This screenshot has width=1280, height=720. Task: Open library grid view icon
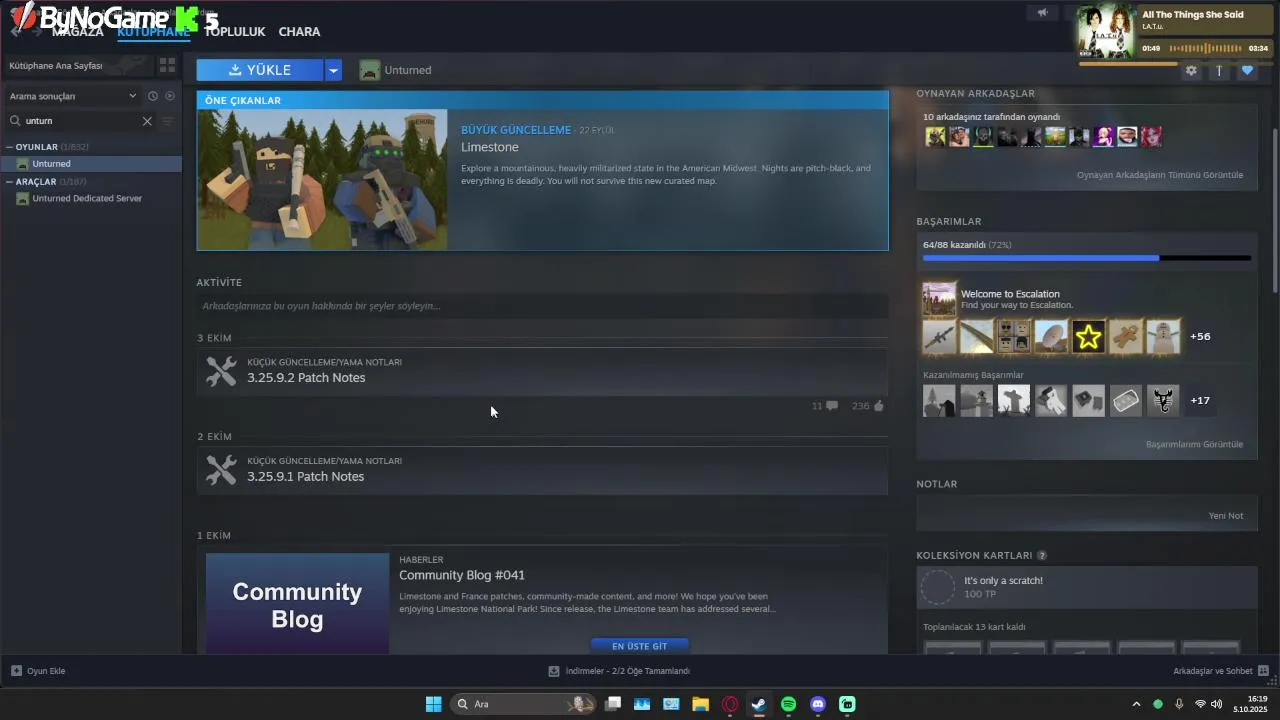(x=167, y=65)
